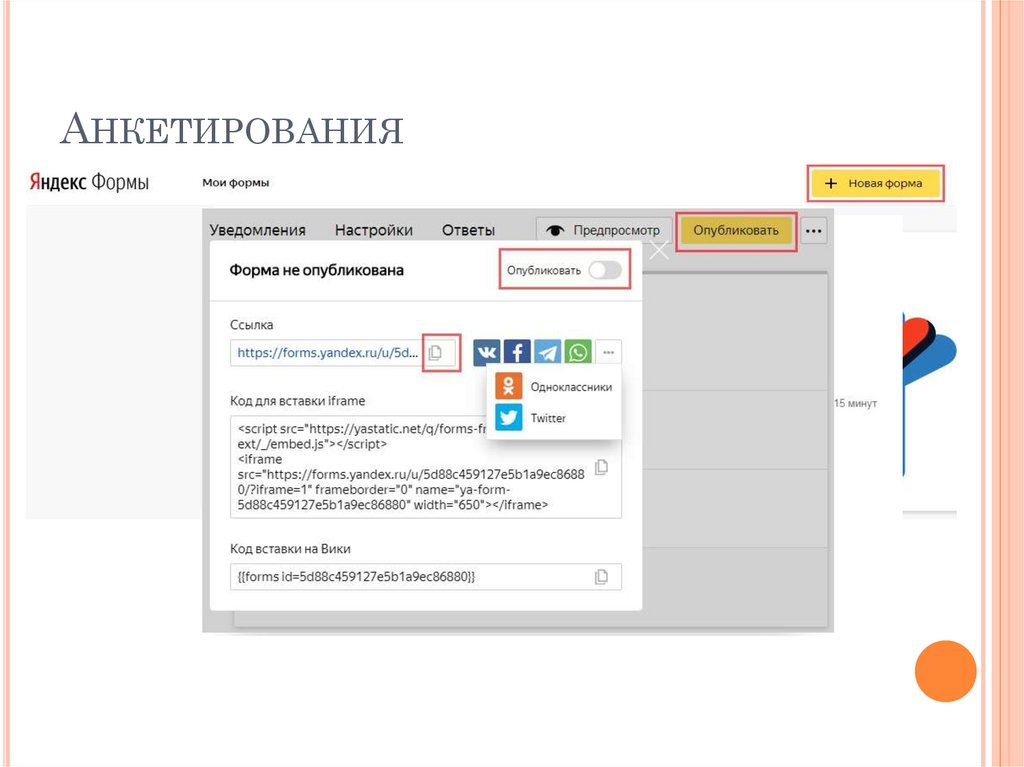Share the form via VK icon
This screenshot has height=767, width=1024.
coord(486,352)
